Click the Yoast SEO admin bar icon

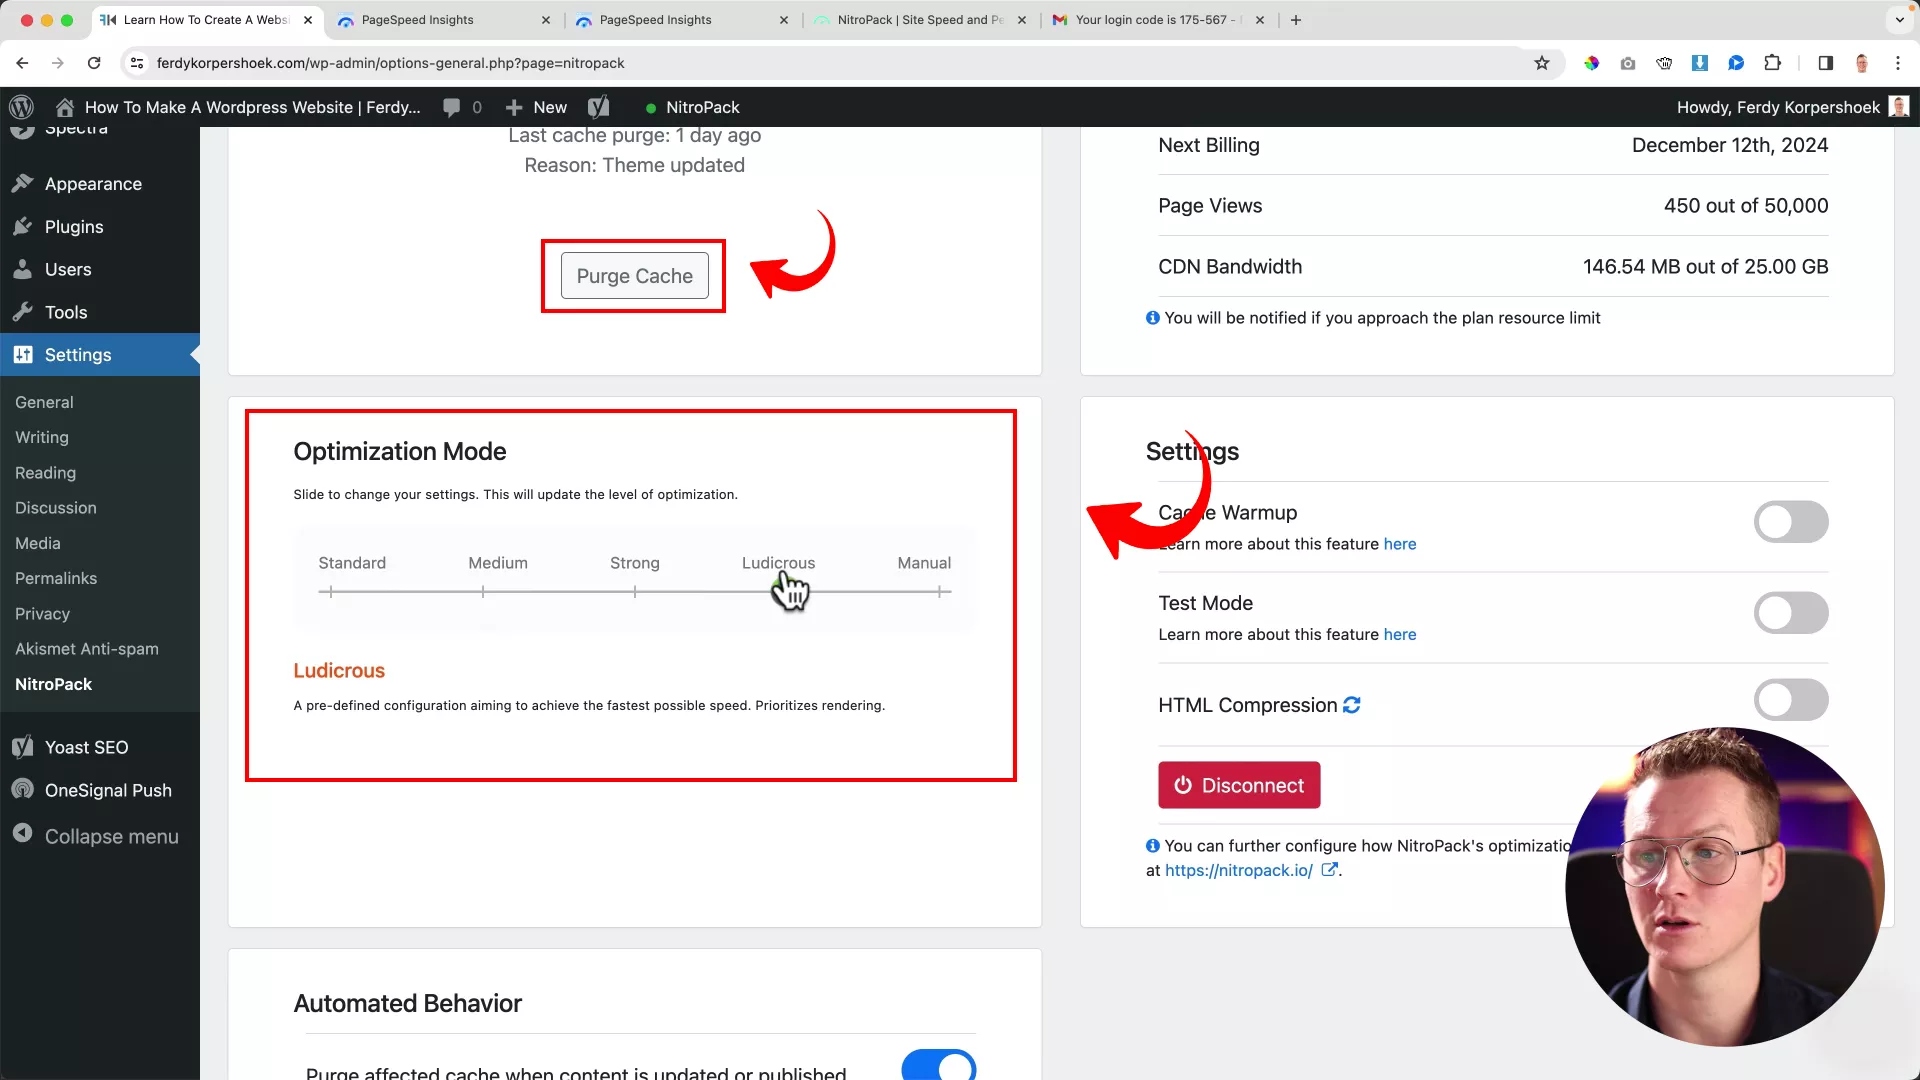[598, 107]
